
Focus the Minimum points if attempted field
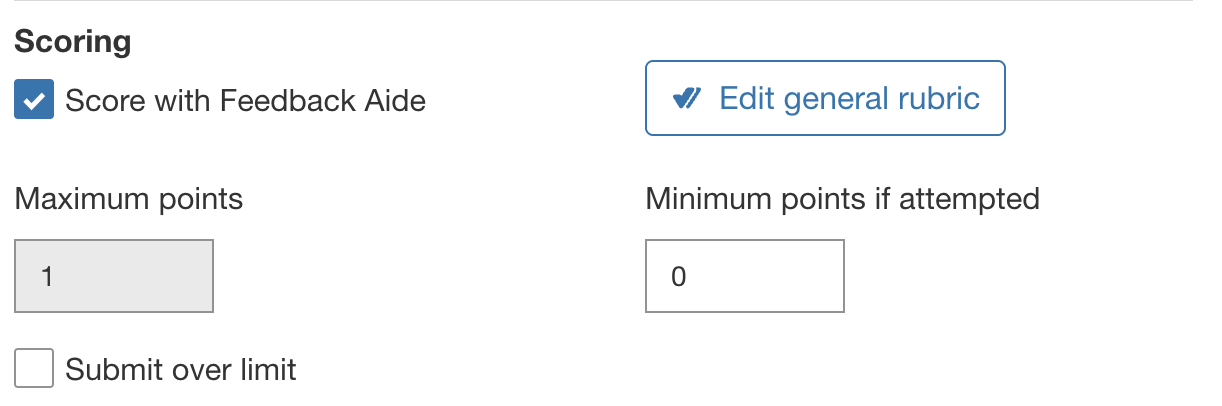(744, 276)
